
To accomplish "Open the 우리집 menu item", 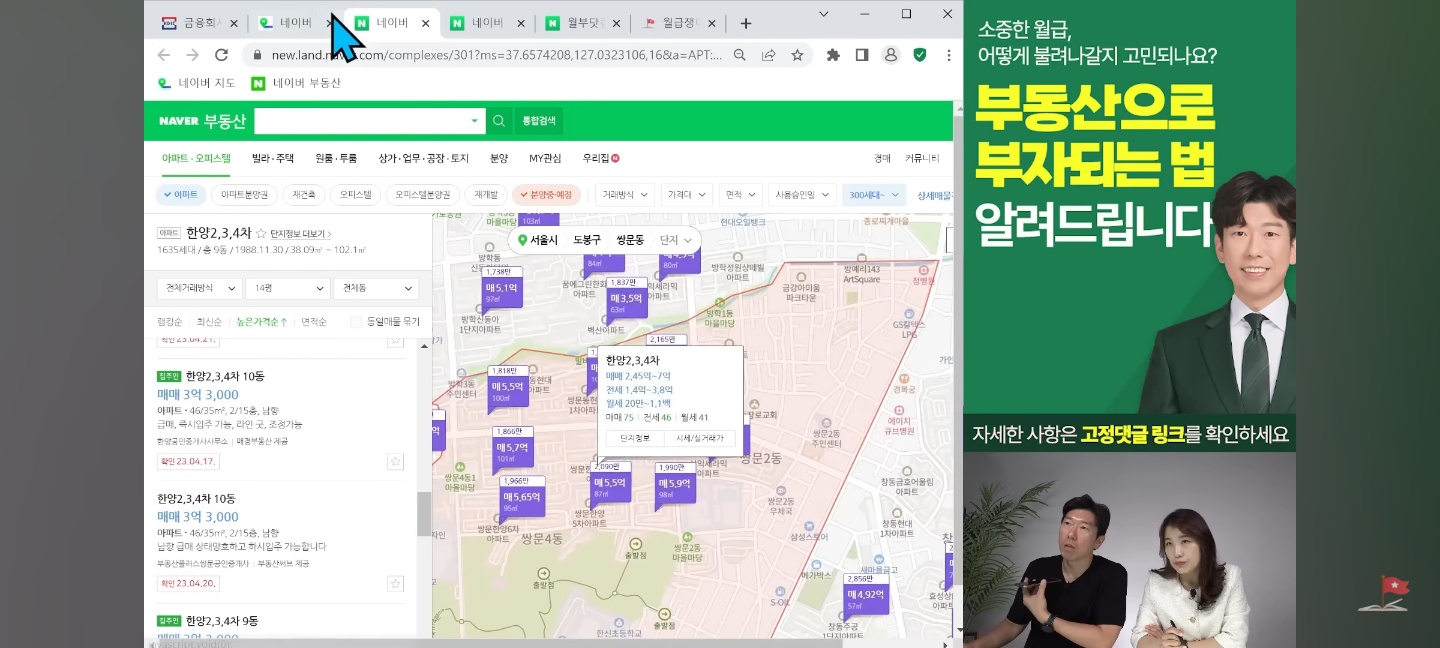I will tap(601, 158).
